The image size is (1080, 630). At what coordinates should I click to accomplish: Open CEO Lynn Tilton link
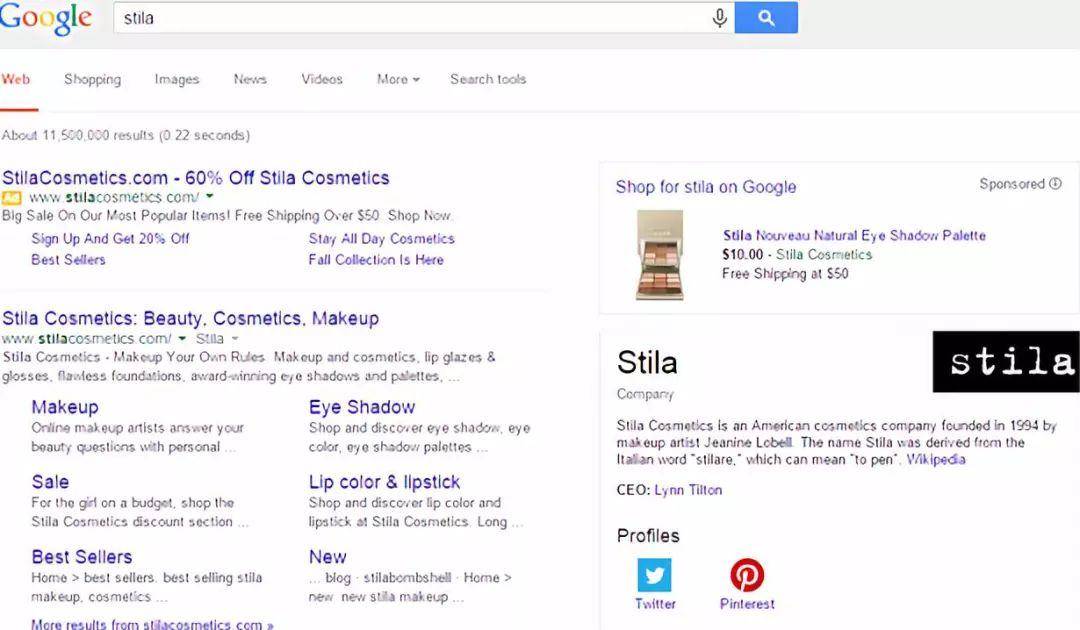click(x=688, y=490)
